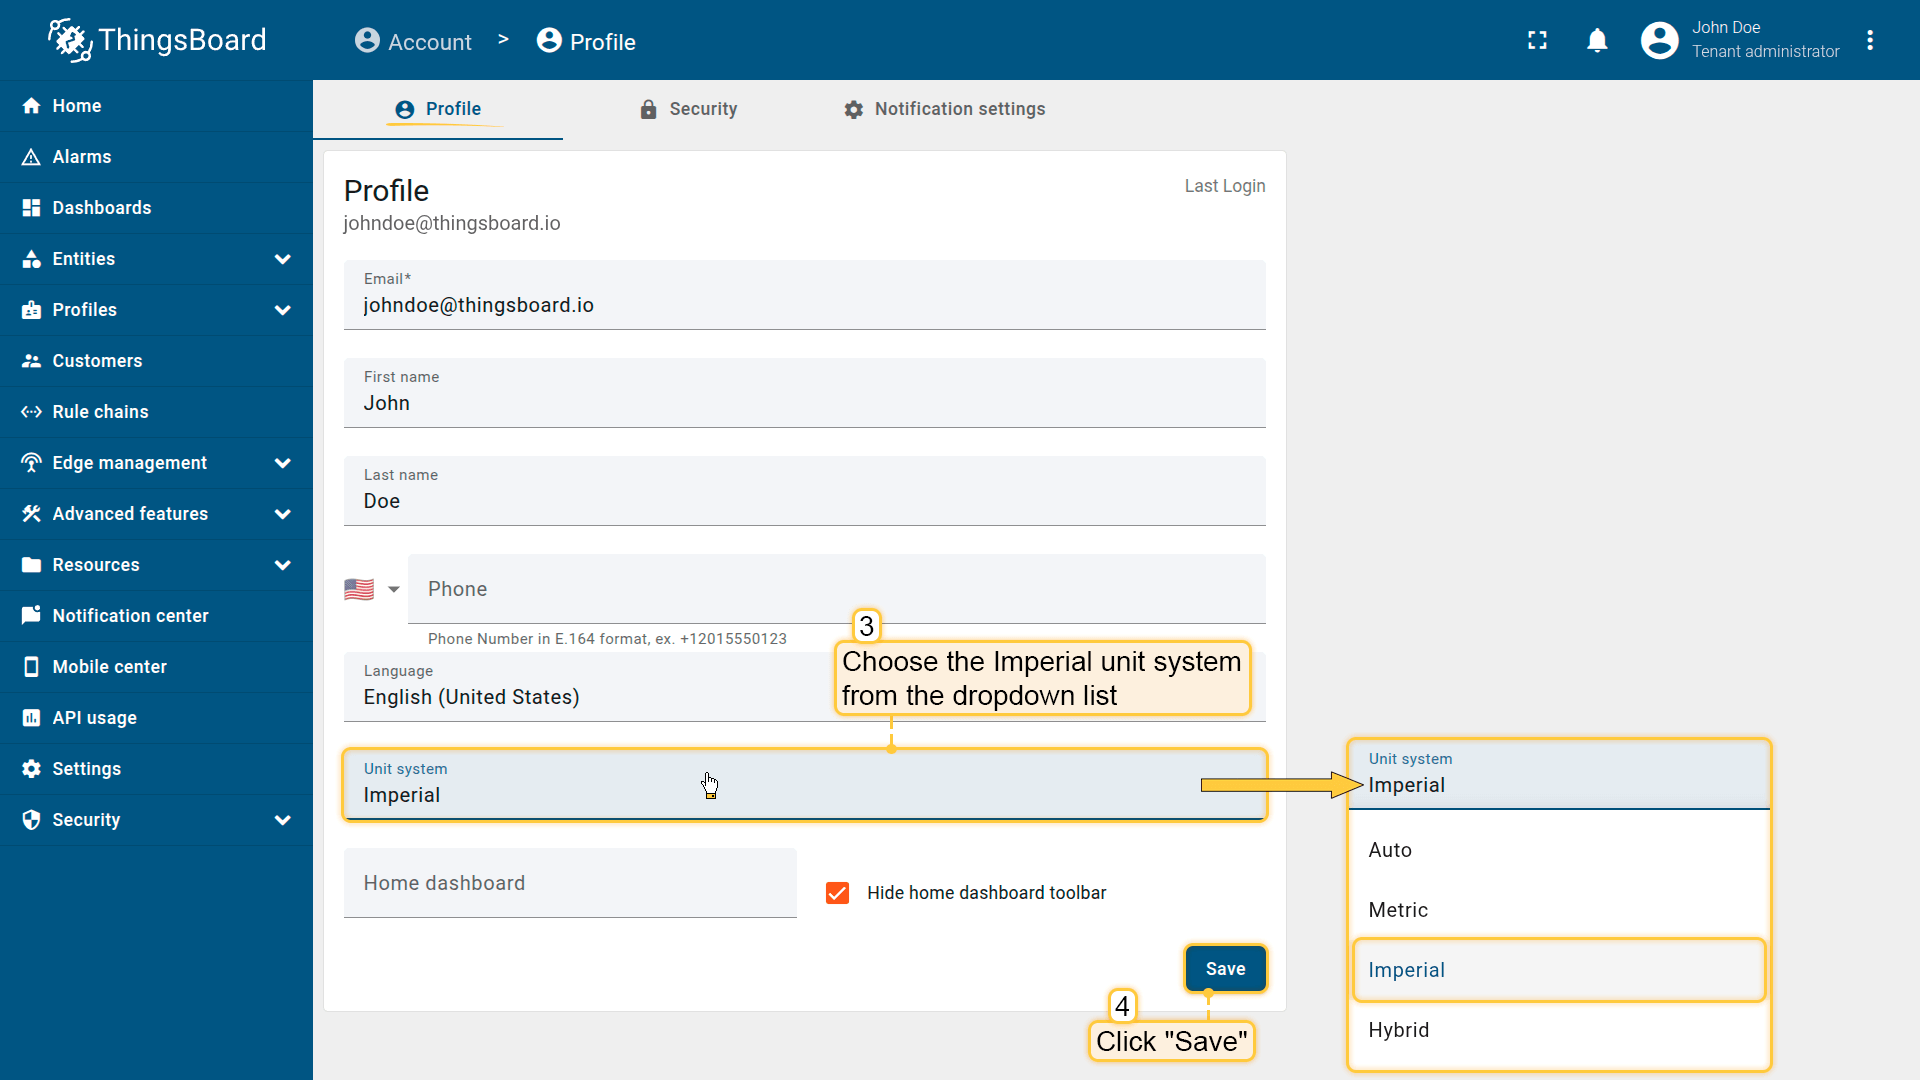This screenshot has width=1920, height=1080.
Task: Open Notification center from sidebar
Action: 130,616
